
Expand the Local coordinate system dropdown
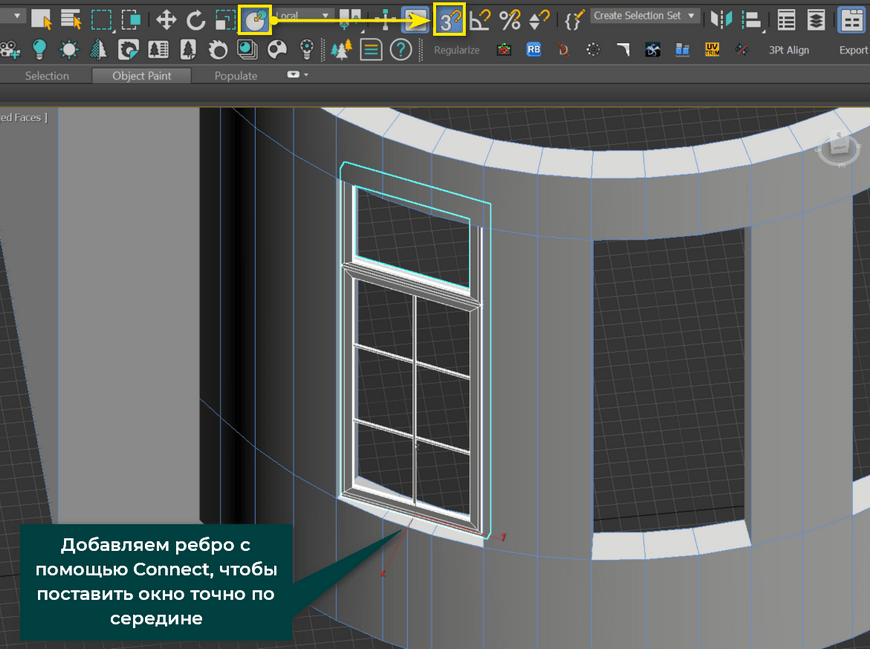tap(305, 16)
